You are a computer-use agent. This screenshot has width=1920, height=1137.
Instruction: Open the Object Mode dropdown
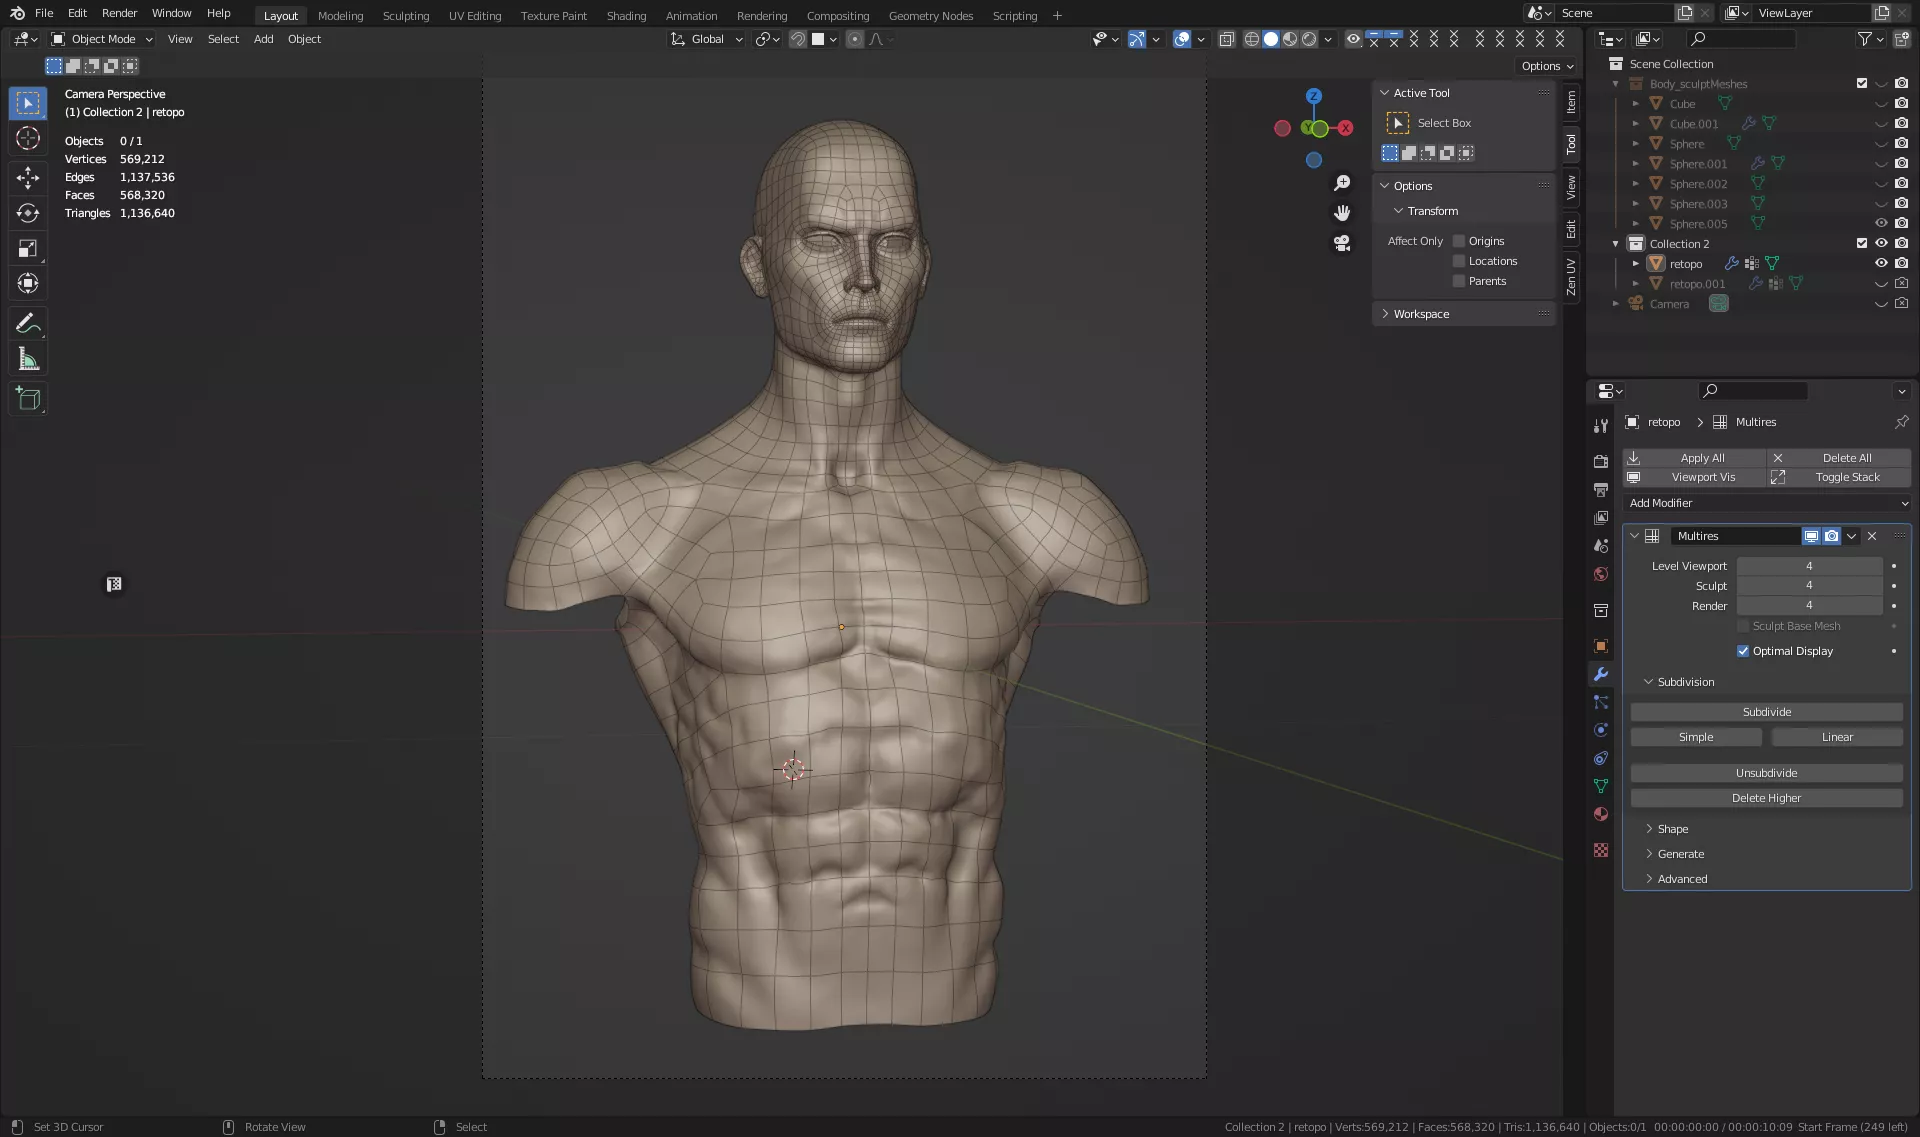tap(102, 39)
